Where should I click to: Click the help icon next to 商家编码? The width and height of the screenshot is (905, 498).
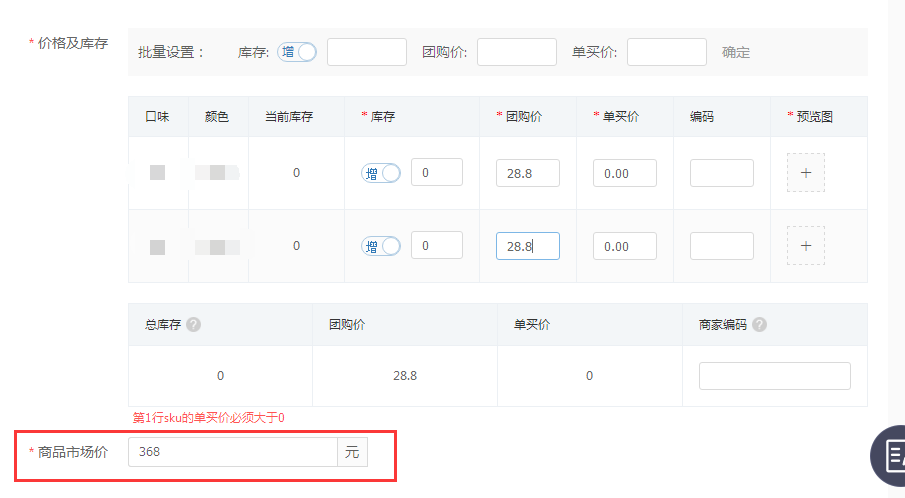click(759, 324)
